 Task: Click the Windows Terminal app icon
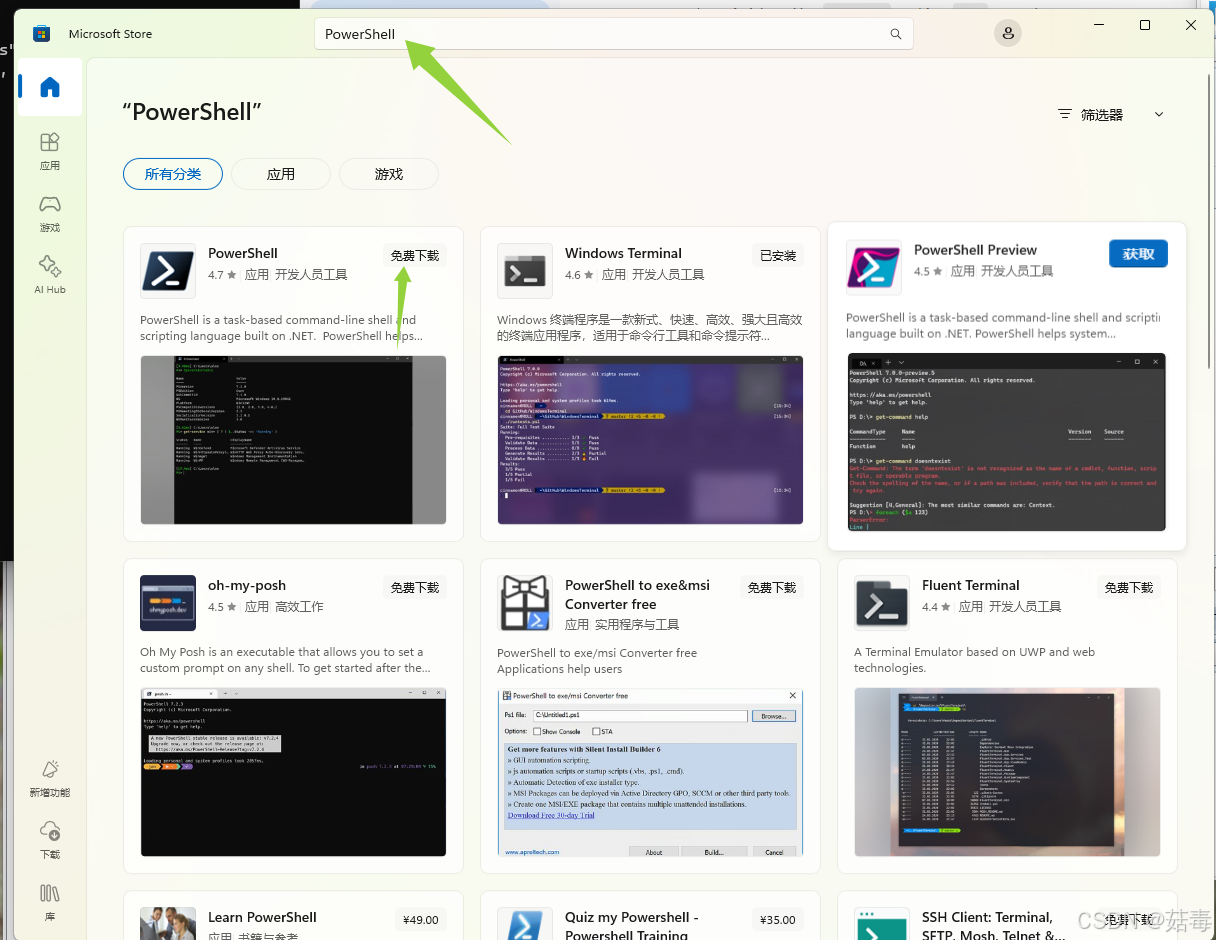tap(525, 270)
